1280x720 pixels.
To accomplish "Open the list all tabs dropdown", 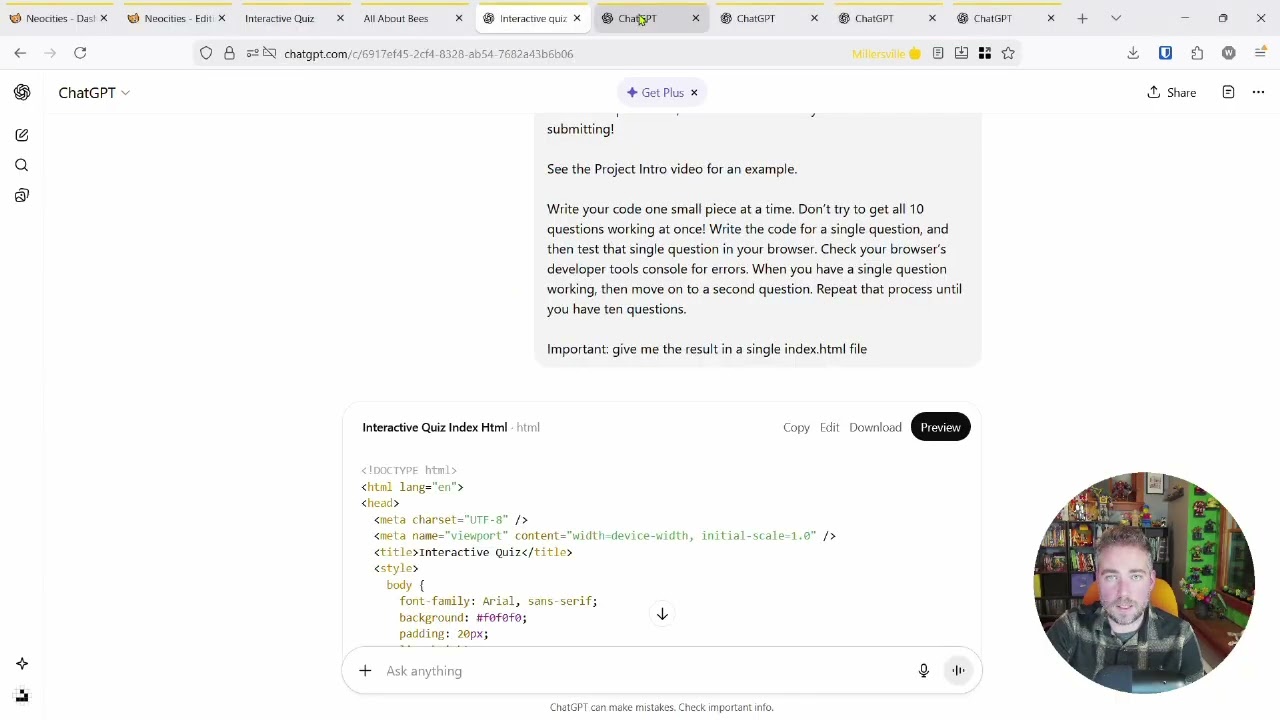I will [x=1116, y=18].
